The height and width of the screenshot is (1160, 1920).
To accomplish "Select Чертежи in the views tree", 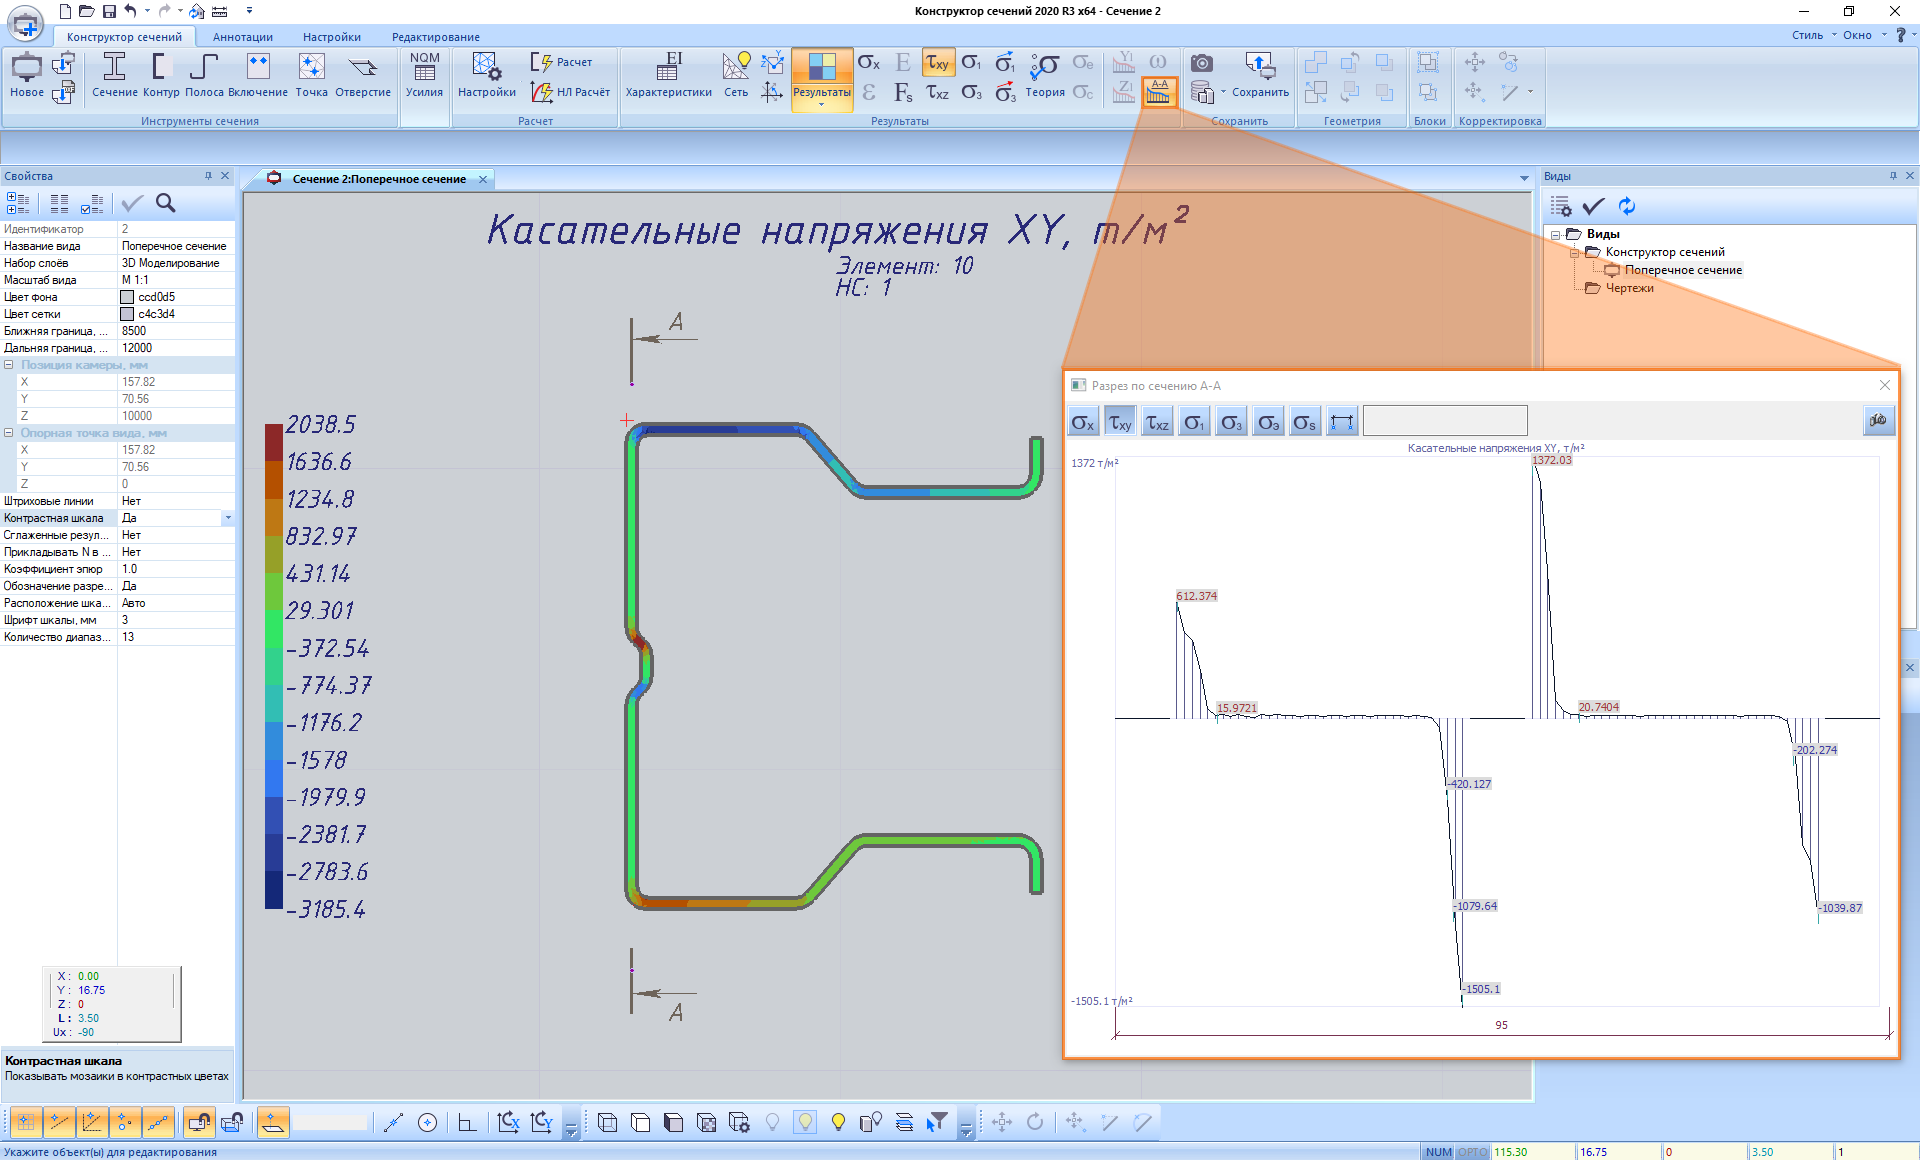I will [1629, 288].
